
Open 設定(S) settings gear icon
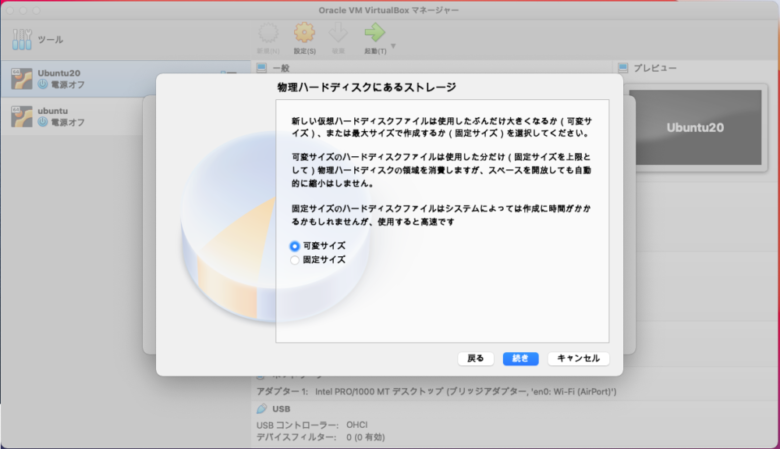click(304, 32)
